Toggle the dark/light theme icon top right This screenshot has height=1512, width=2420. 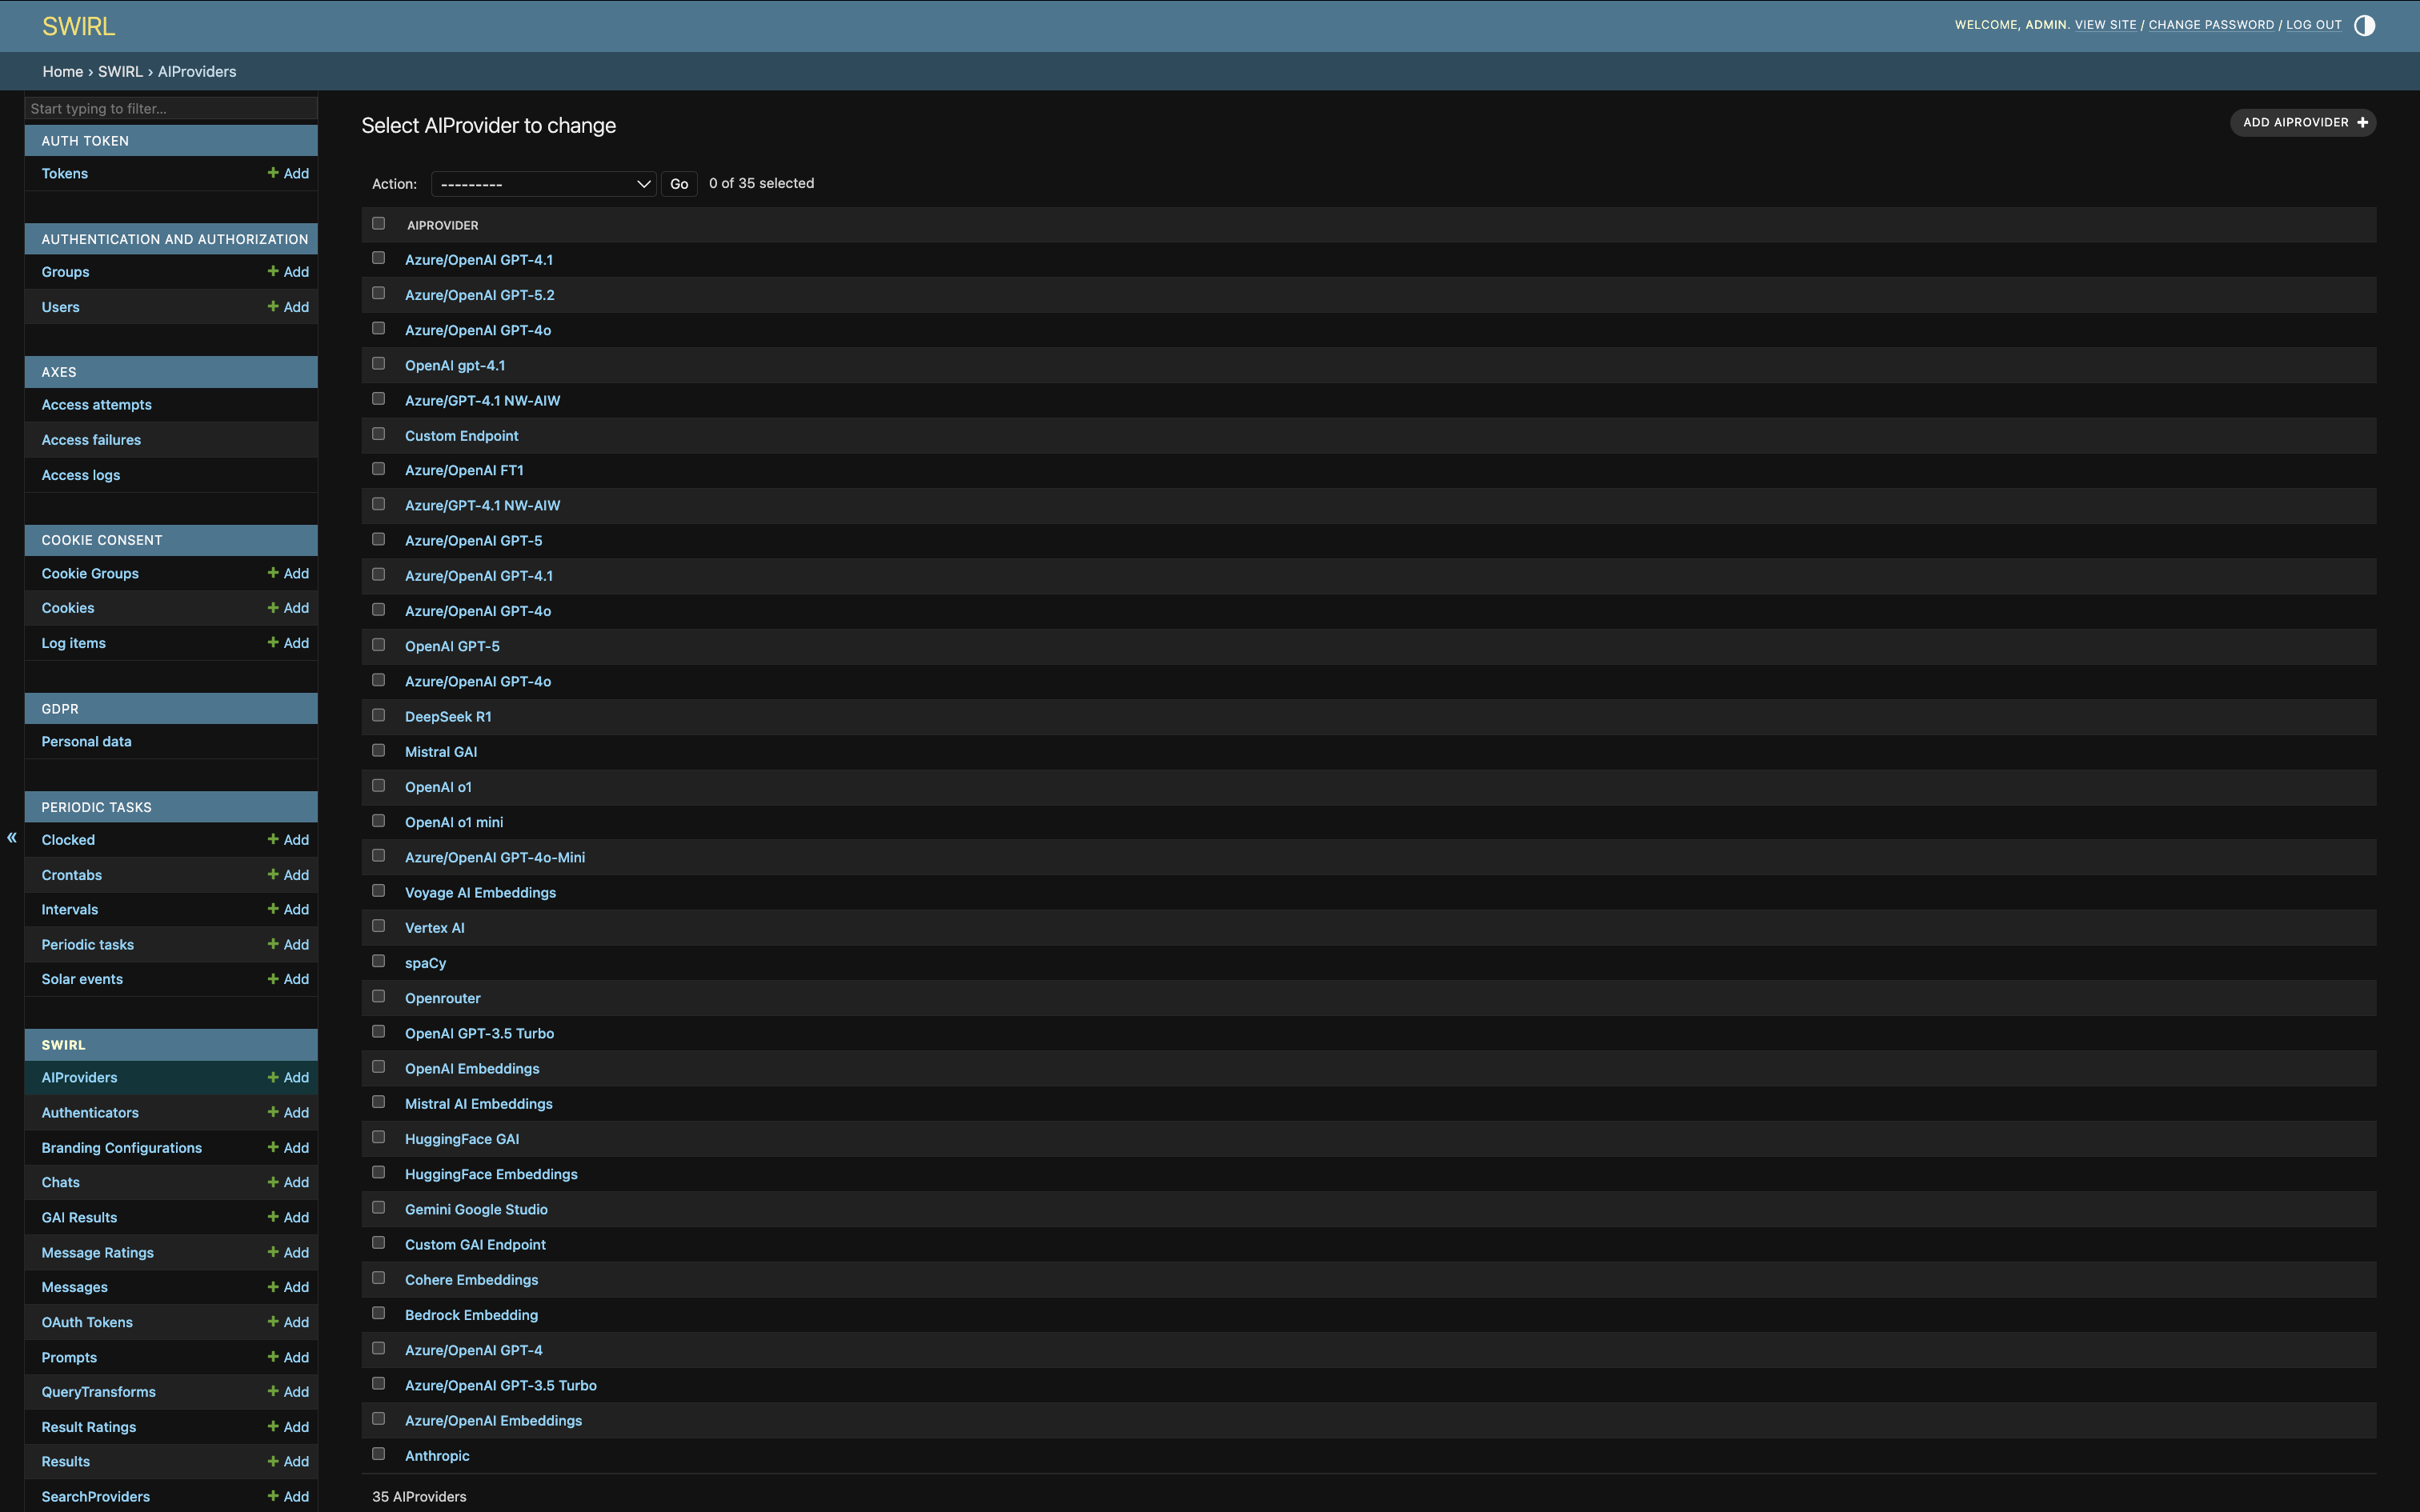coord(2363,25)
